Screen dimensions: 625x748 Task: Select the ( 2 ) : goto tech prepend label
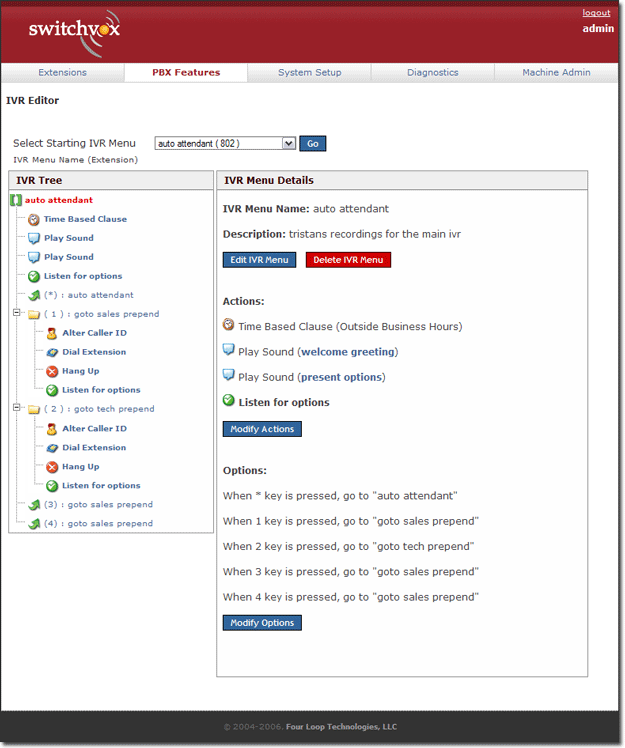tap(99, 409)
